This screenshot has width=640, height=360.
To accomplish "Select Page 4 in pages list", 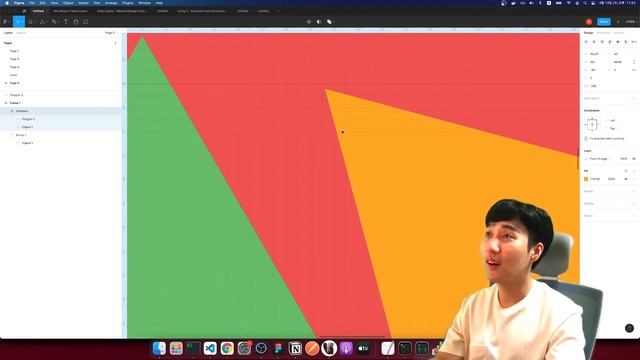I will pos(14,67).
